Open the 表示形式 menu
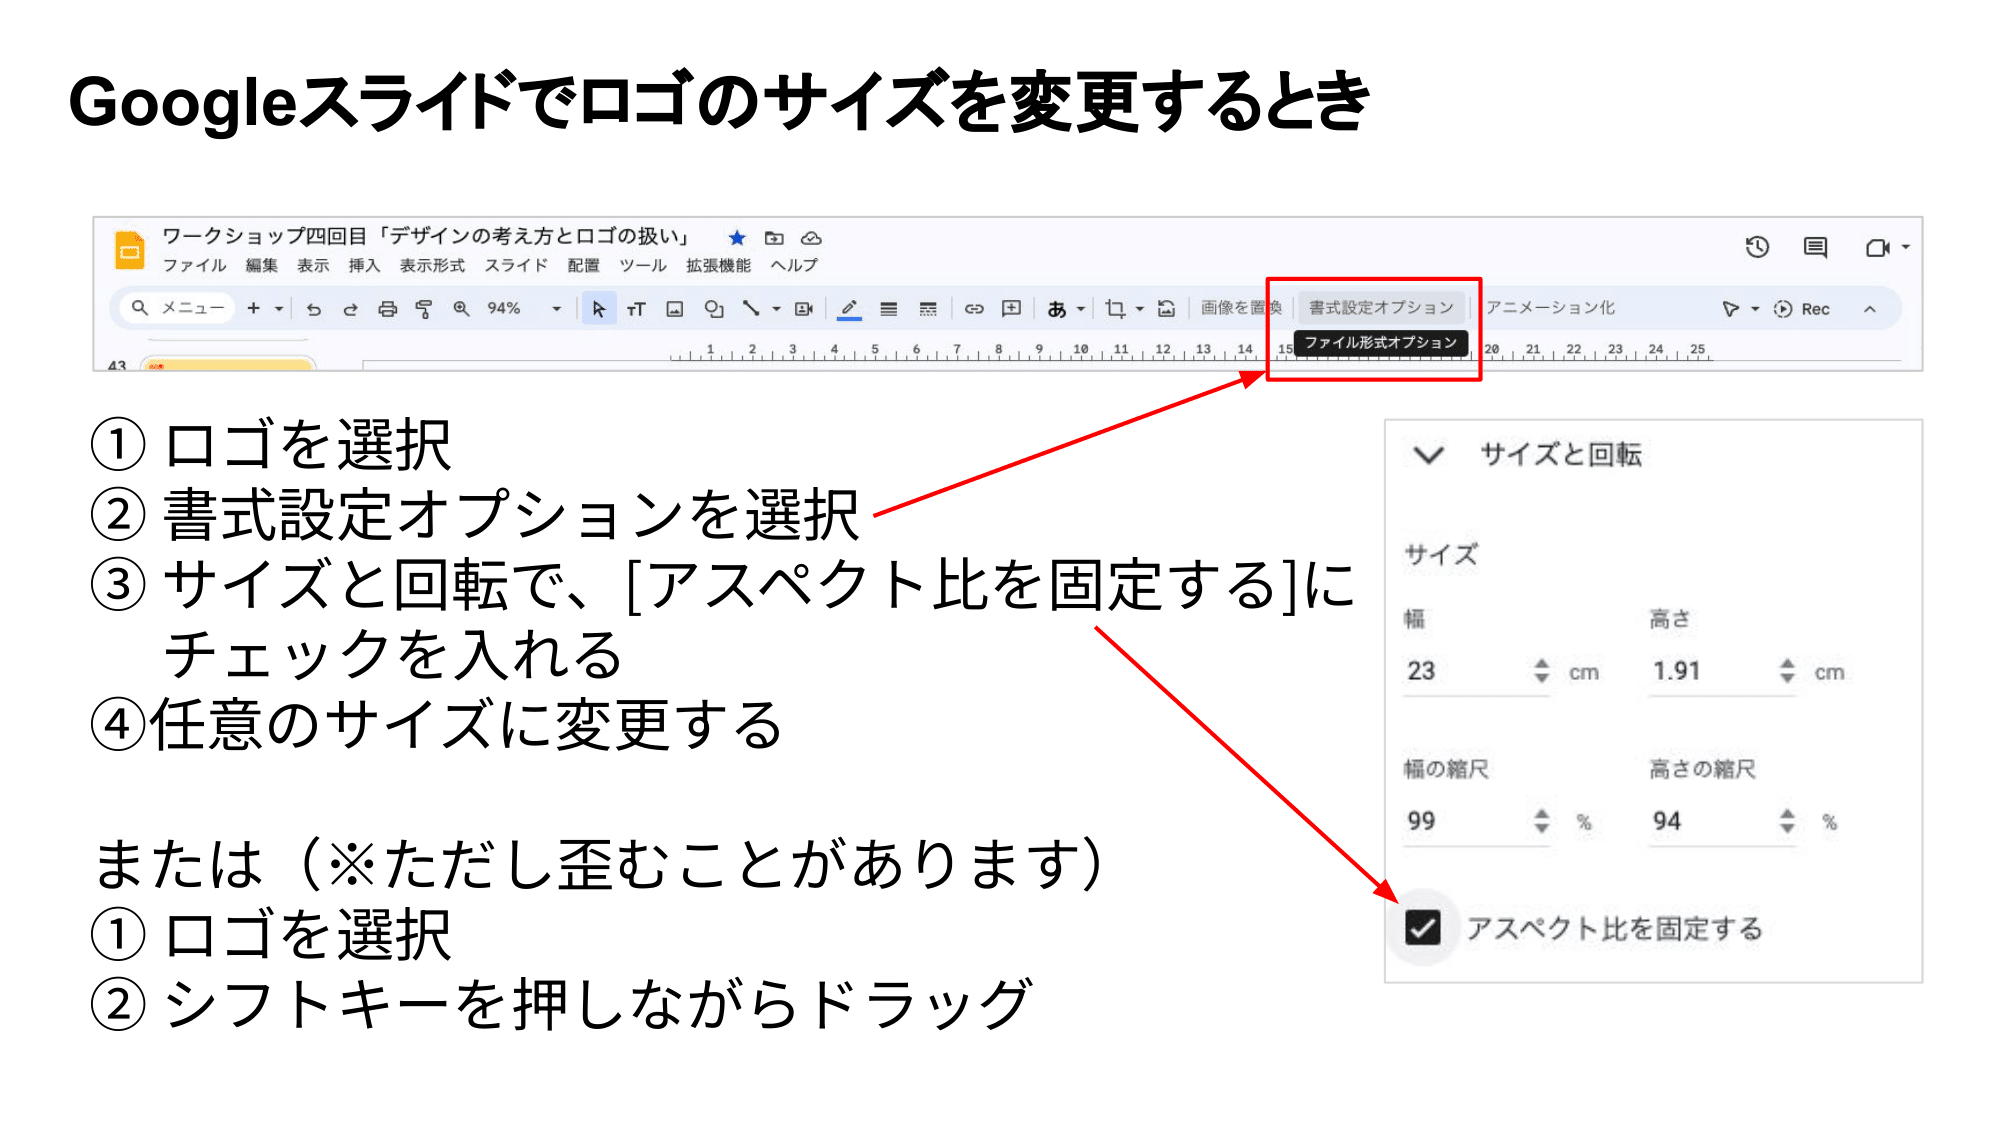The height and width of the screenshot is (1125, 2000). pos(432,265)
